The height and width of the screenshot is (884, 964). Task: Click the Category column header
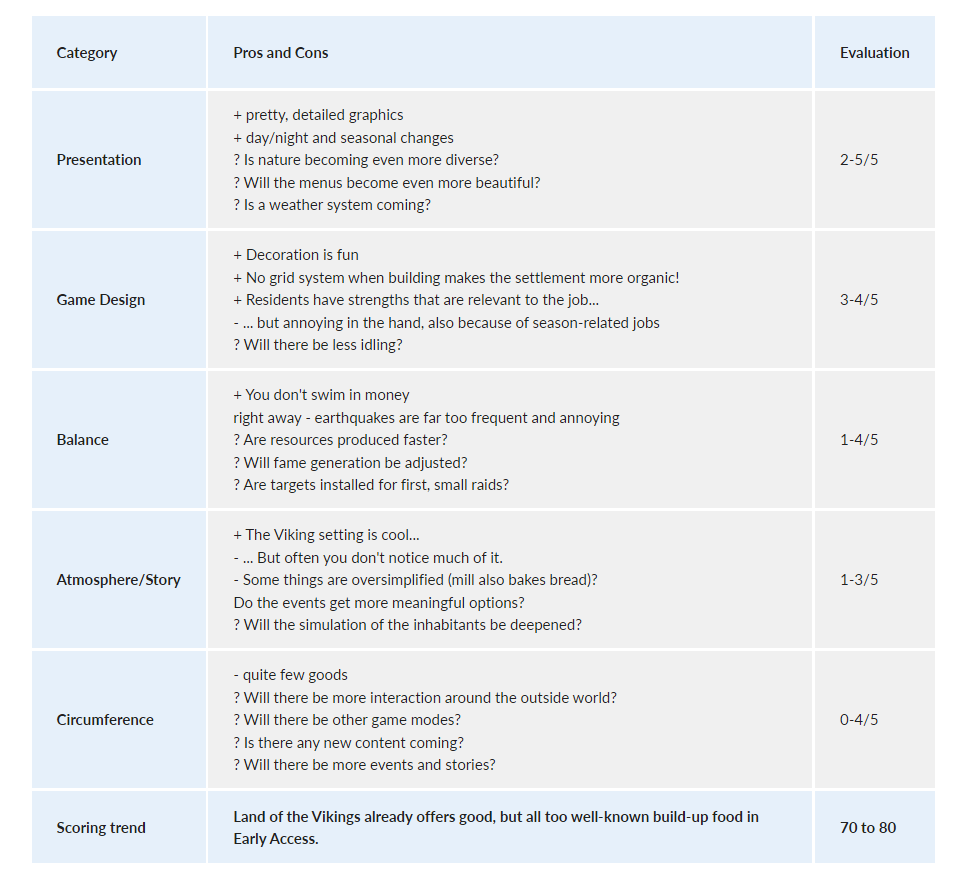87,53
